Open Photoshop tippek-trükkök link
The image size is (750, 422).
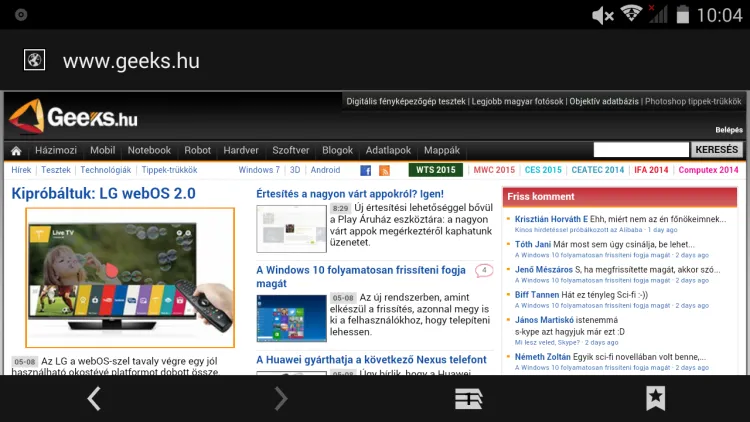coord(693,101)
